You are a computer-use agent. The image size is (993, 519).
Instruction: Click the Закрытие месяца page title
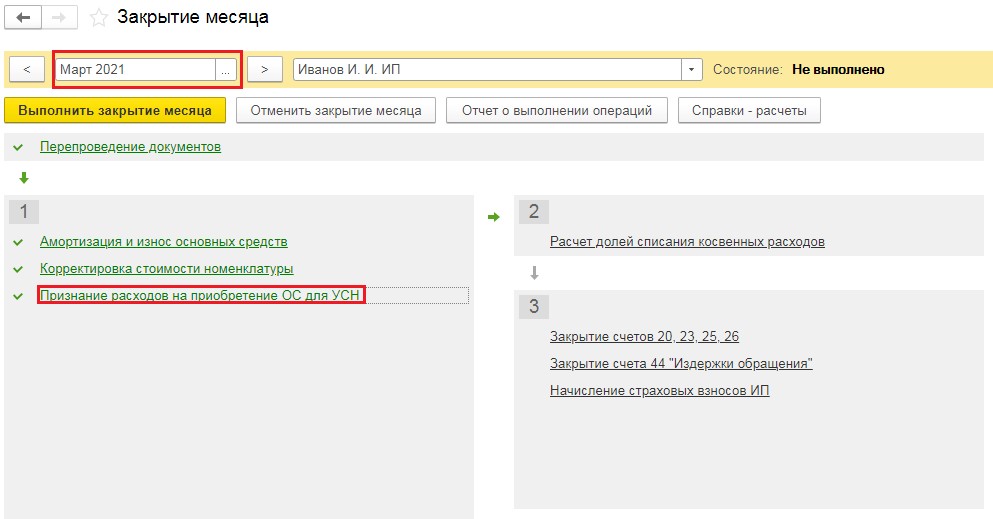click(x=193, y=17)
